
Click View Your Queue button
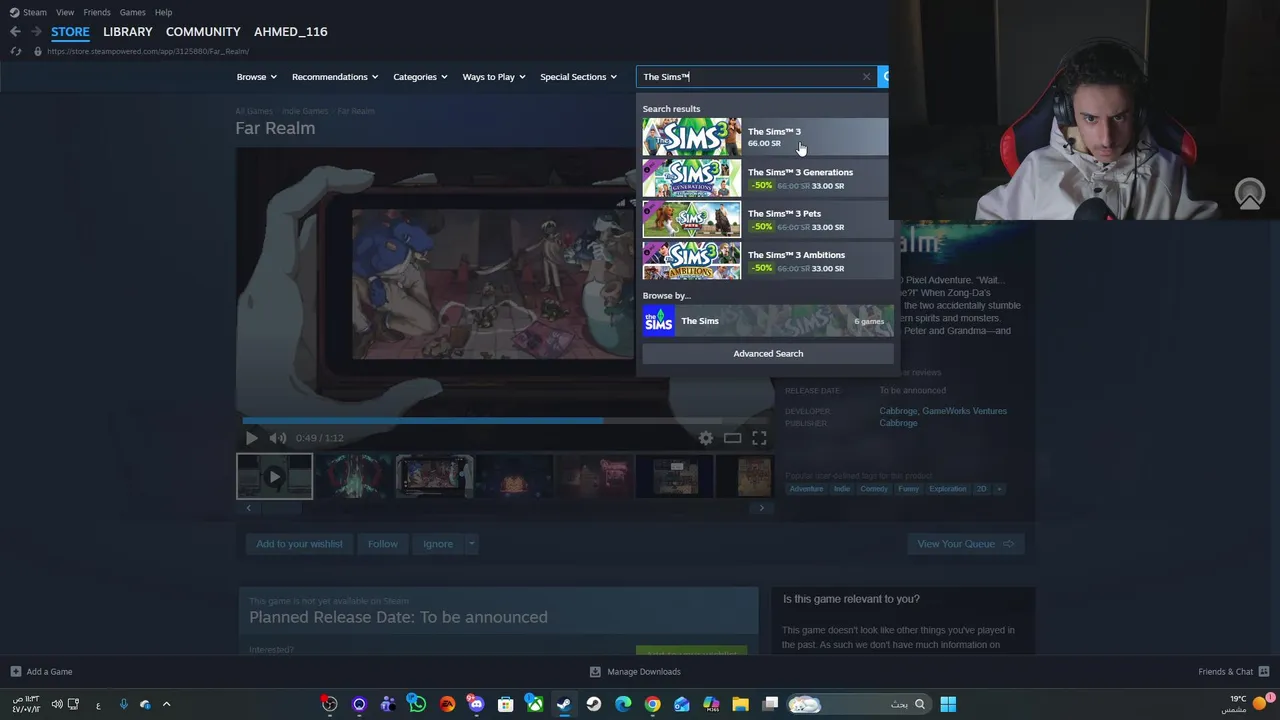coord(965,544)
